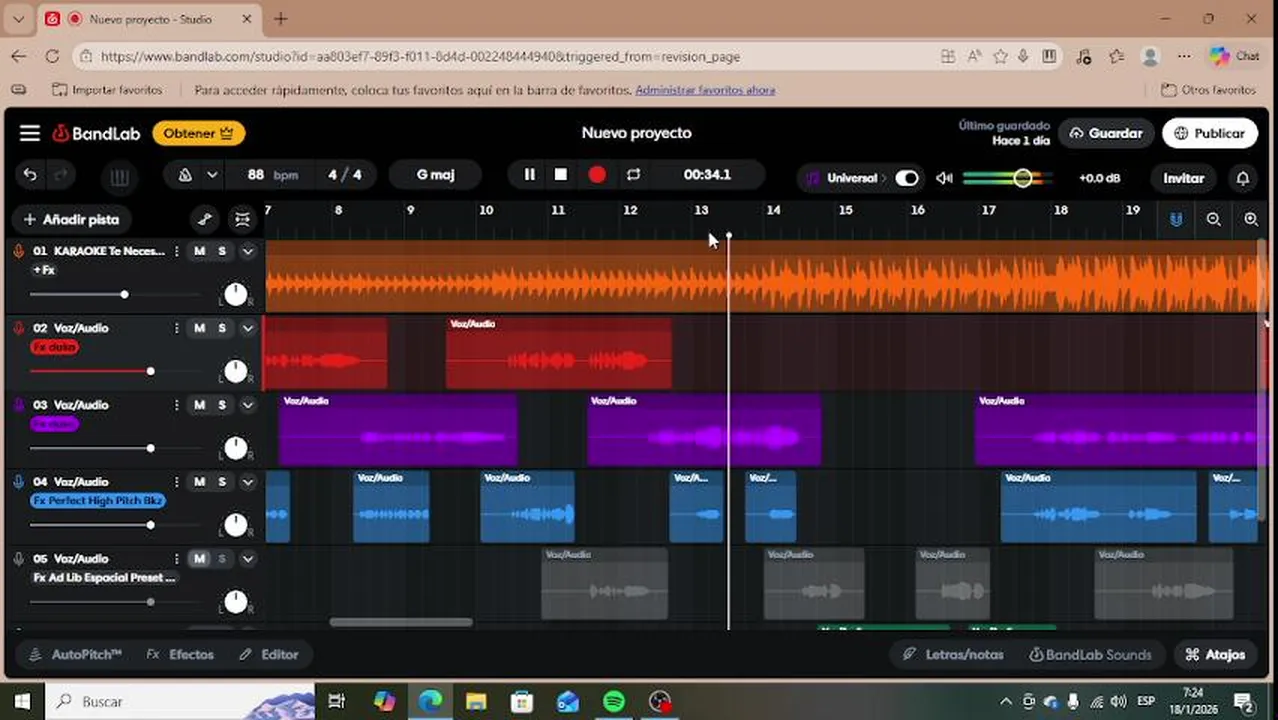
Task: Mute track 01 KARAOKE
Action: 199,251
